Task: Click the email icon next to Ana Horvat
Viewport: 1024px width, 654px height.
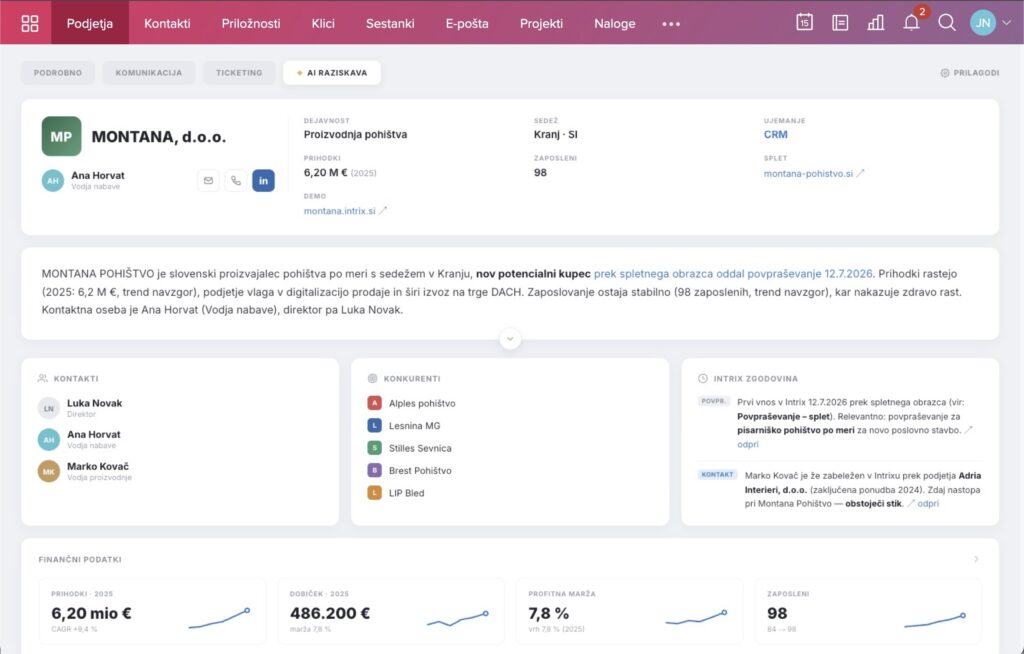Action: pyautogui.click(x=208, y=180)
